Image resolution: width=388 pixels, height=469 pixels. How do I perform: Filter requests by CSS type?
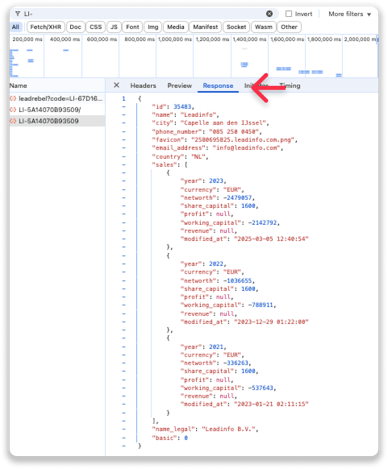96,27
